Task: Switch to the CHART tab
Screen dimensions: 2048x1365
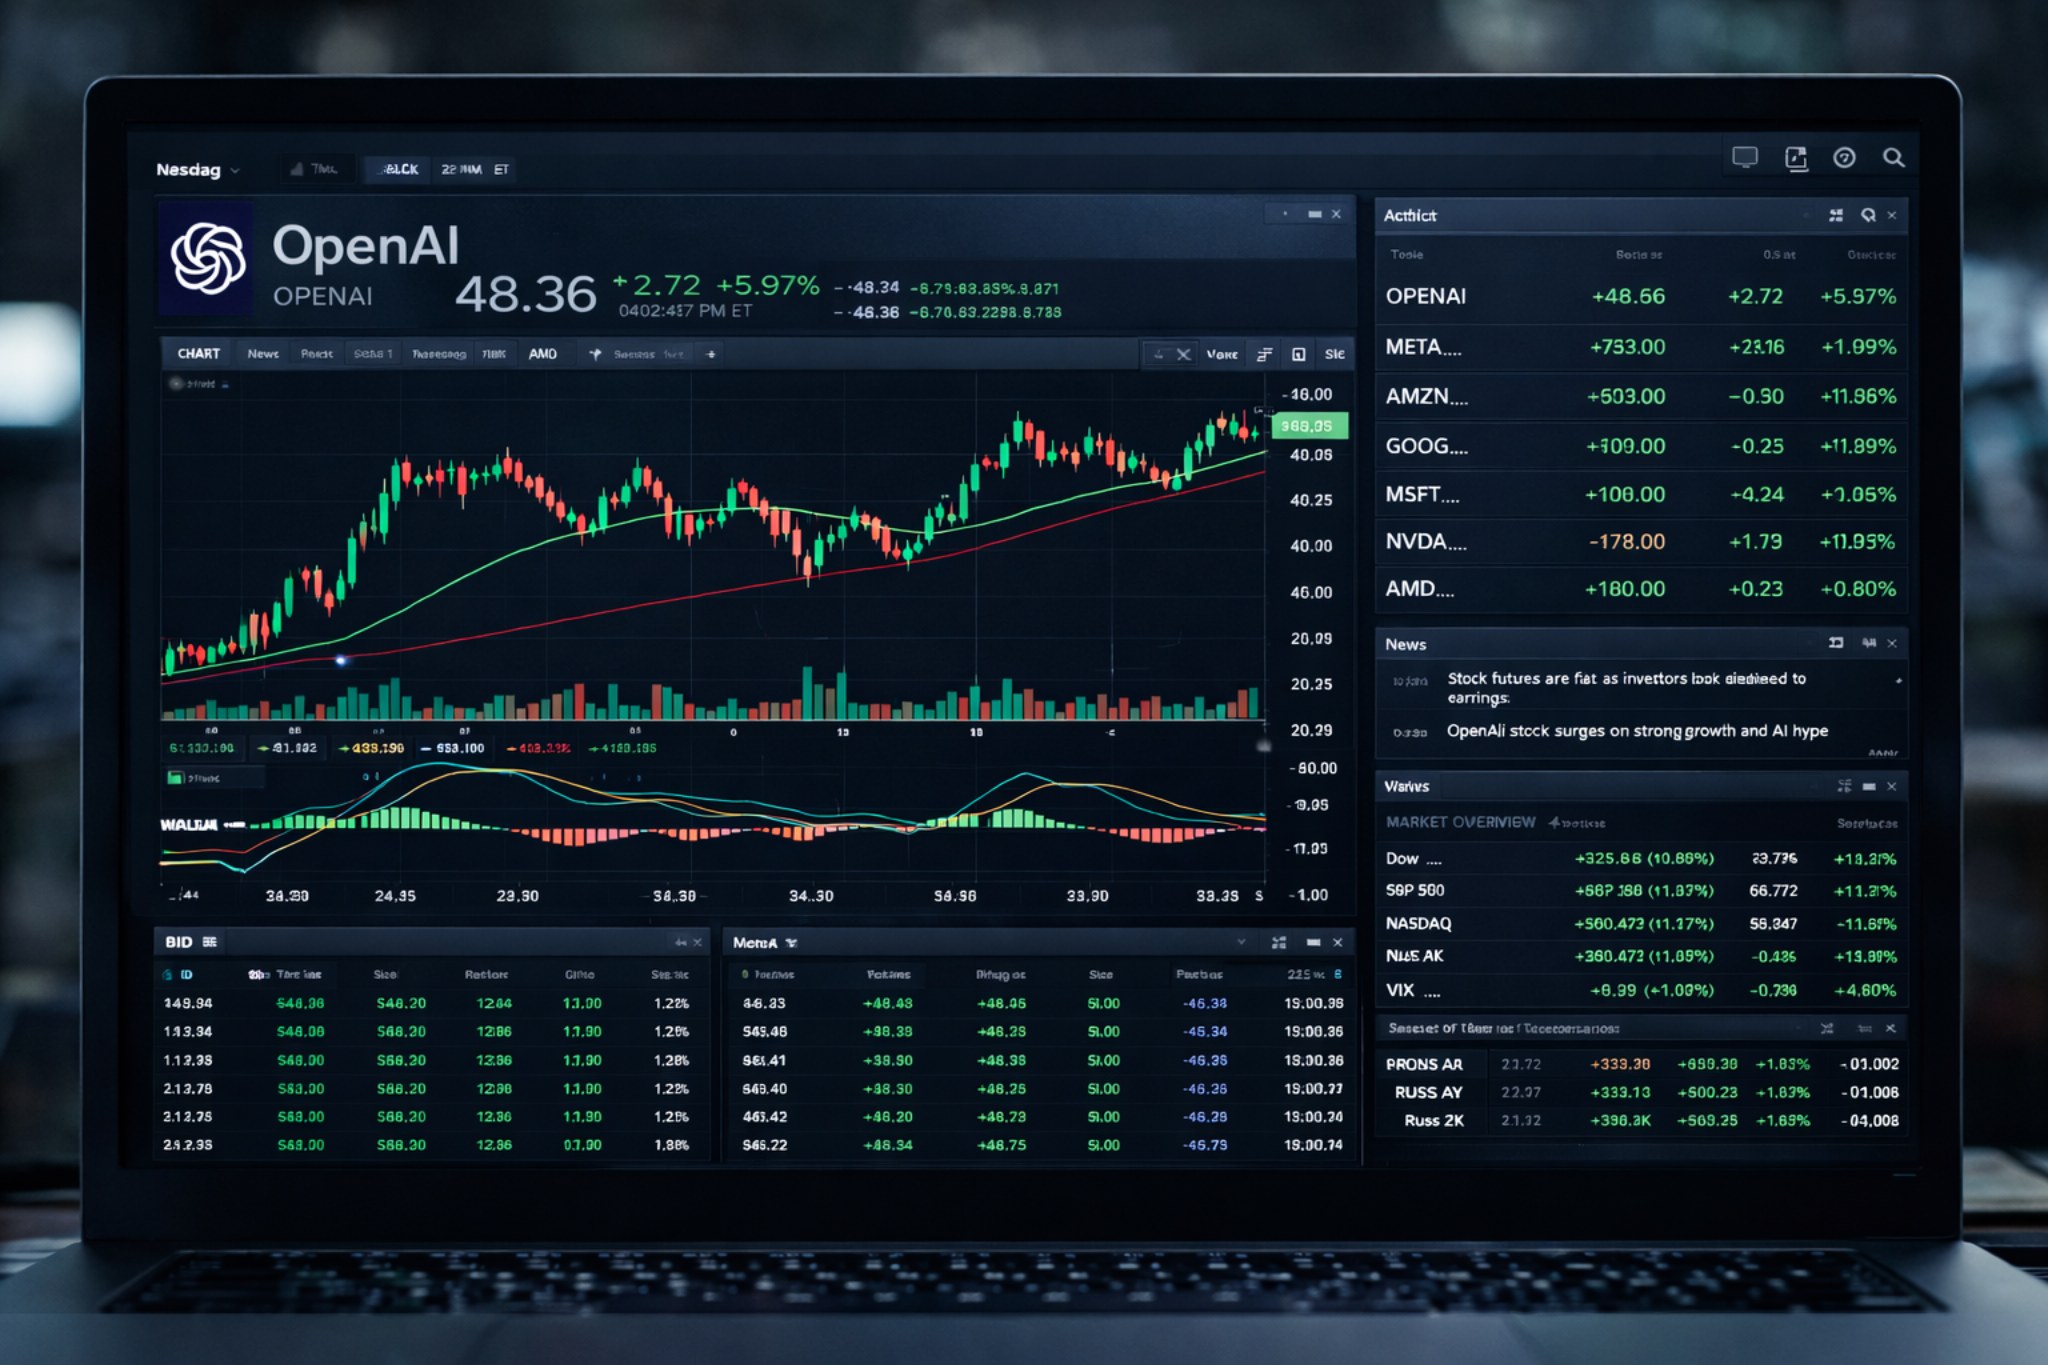Action: (198, 354)
